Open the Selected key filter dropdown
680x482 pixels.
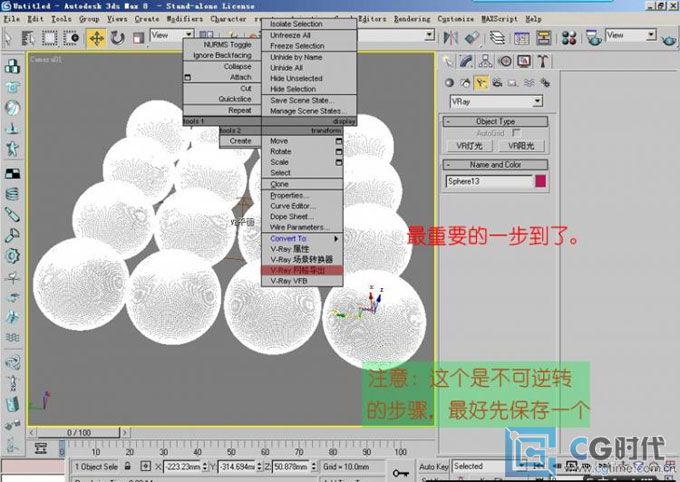[489, 466]
